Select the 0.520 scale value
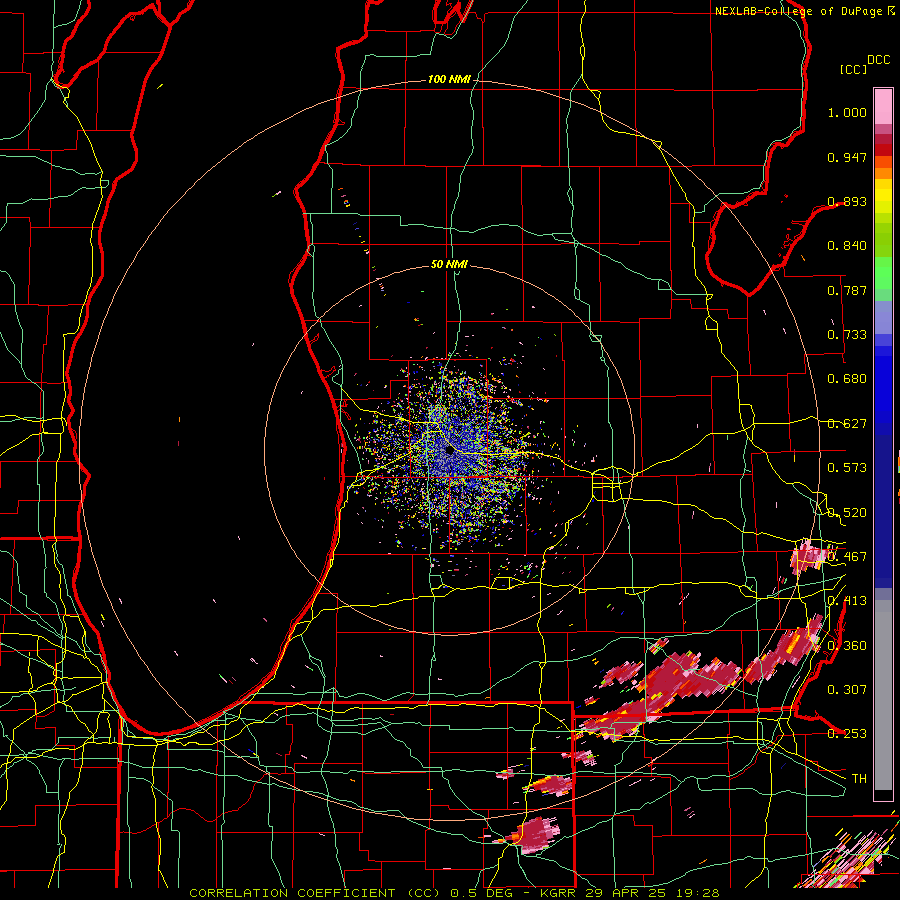The height and width of the screenshot is (900, 900). [847, 513]
